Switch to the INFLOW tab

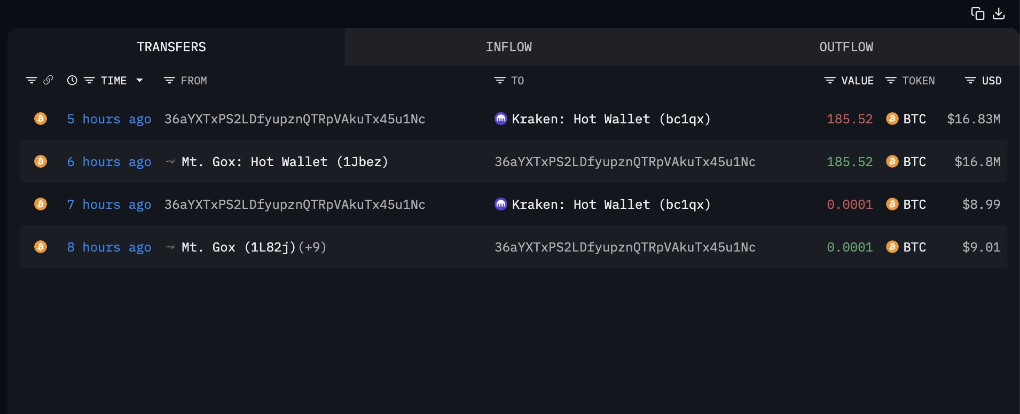pos(508,47)
